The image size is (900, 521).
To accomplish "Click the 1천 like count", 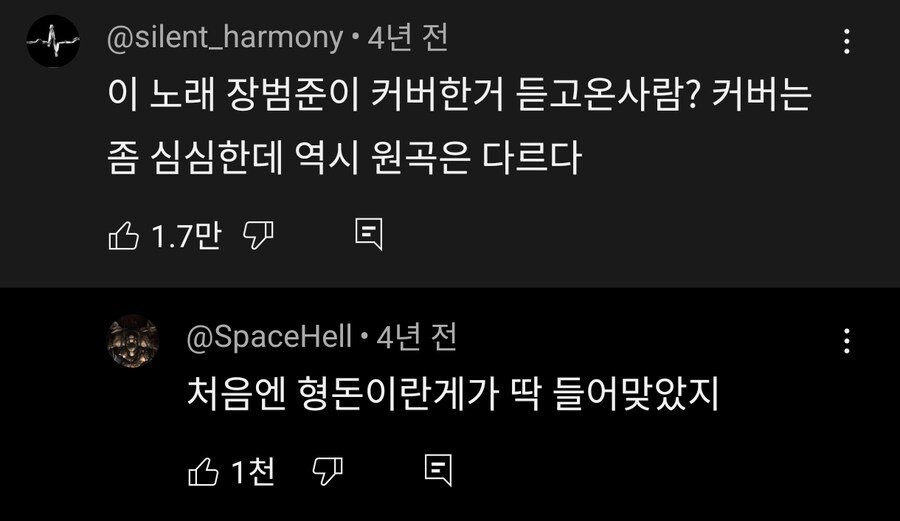I will (253, 470).
